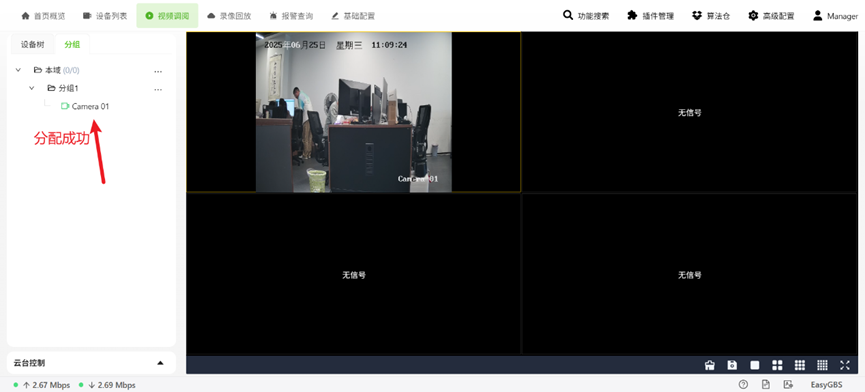Open the 录像回放 menu
The height and width of the screenshot is (392, 865).
(x=229, y=16)
